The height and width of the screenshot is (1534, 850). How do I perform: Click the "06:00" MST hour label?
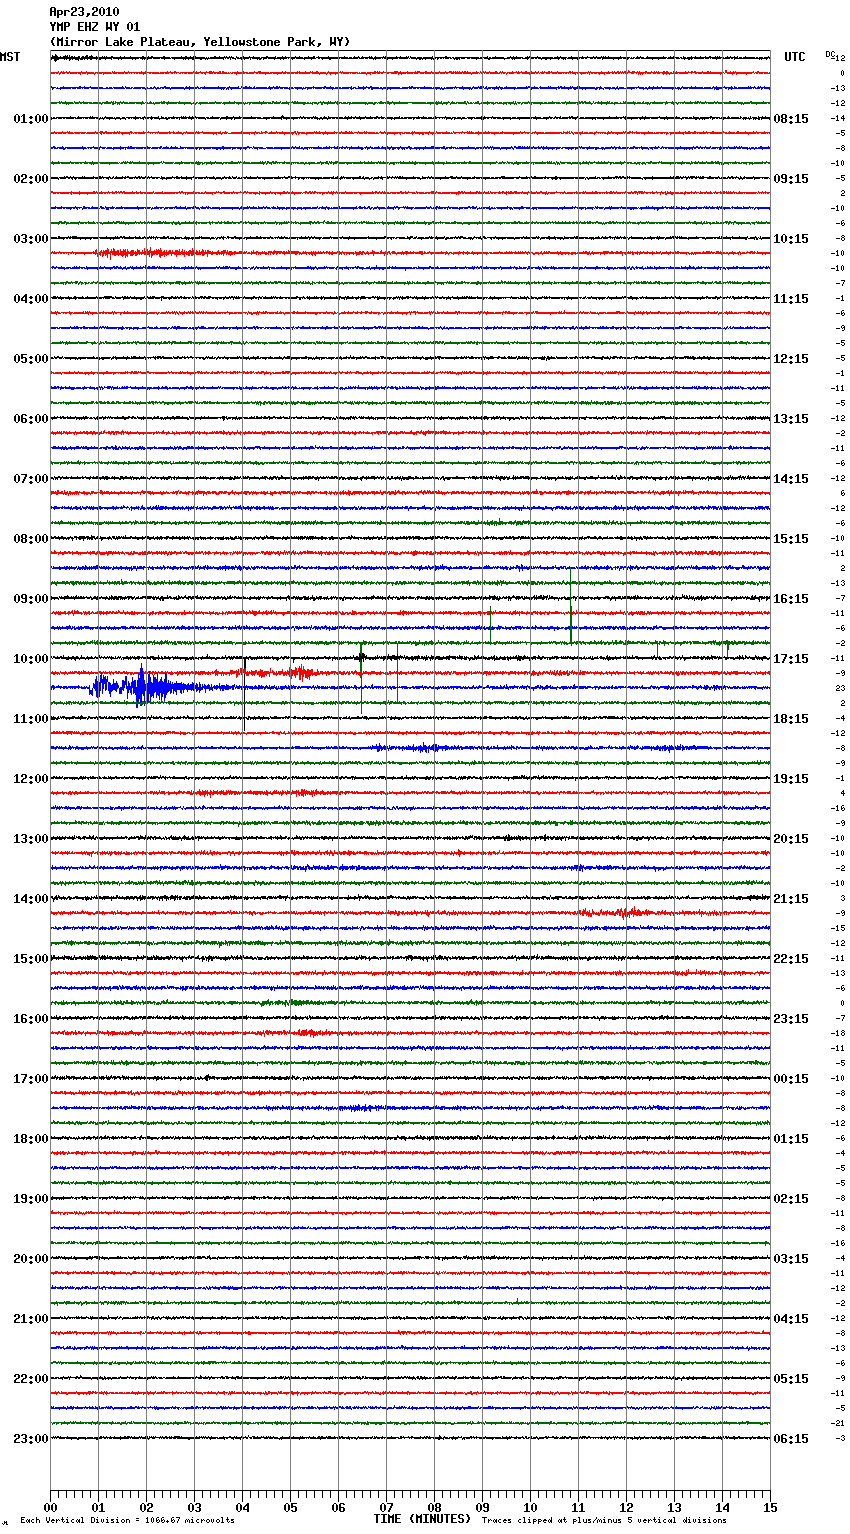tap(30, 419)
